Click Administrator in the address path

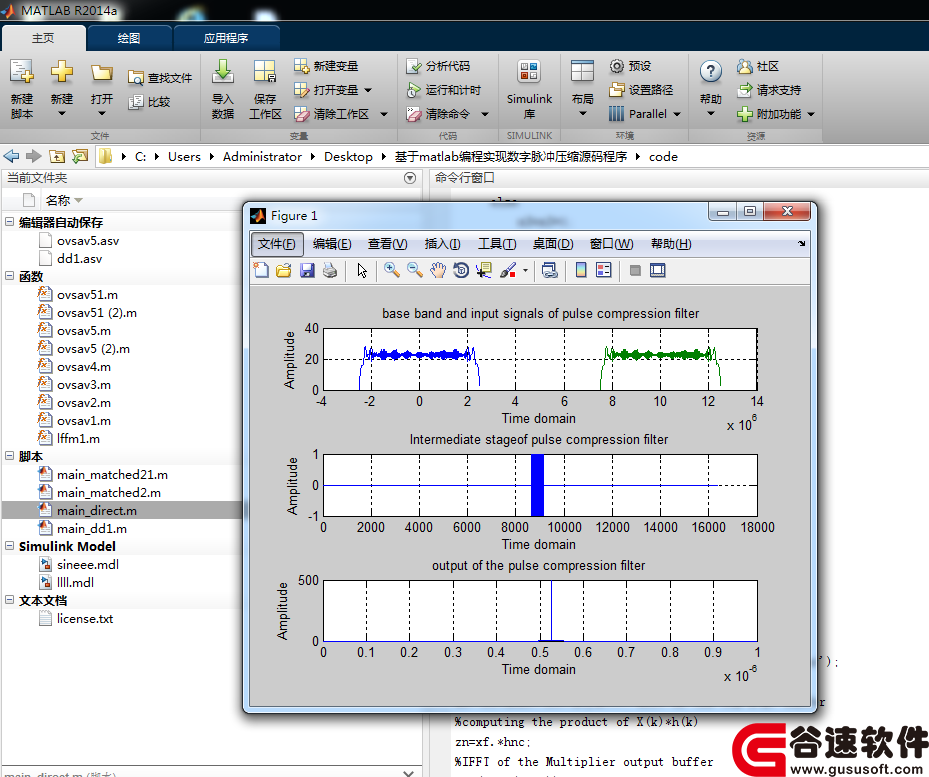click(262, 156)
